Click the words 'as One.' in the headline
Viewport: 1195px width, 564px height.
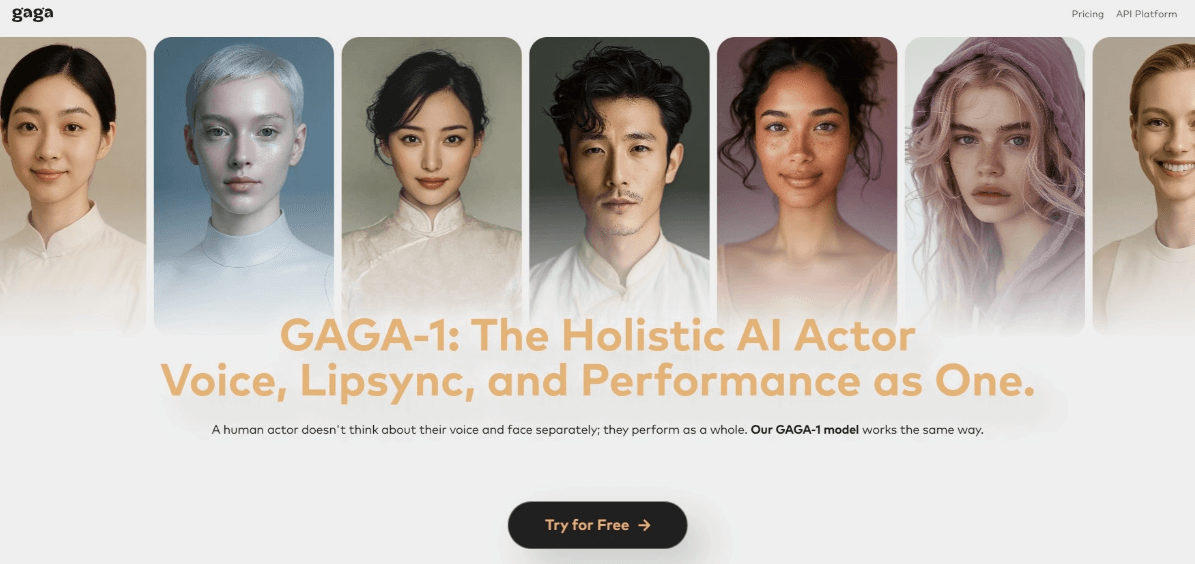point(953,381)
